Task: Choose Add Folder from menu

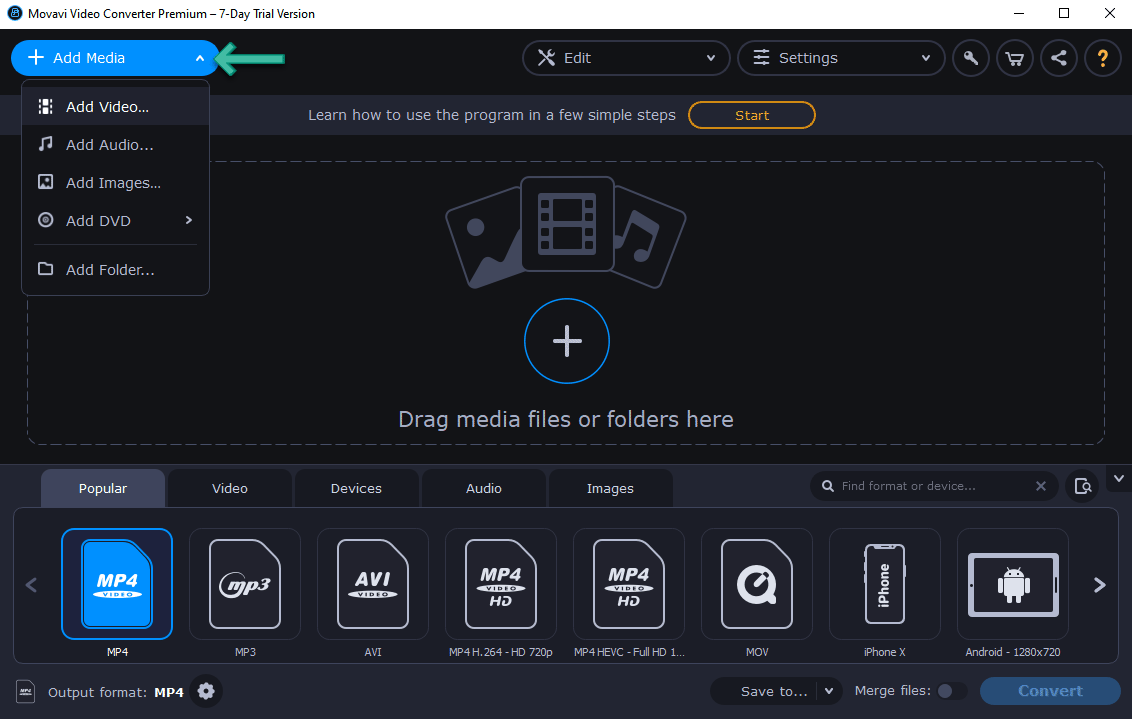Action: [116, 269]
